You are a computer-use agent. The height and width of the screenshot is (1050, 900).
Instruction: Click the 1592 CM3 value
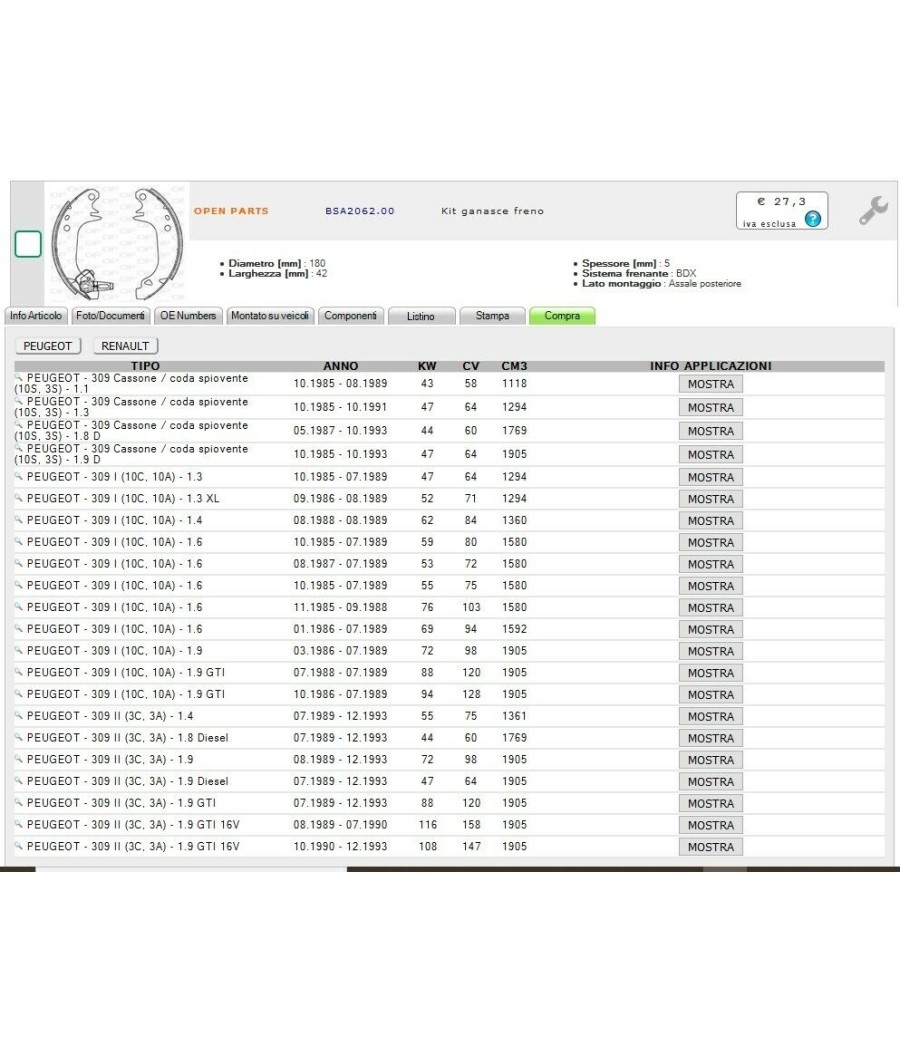pyautogui.click(x=514, y=629)
